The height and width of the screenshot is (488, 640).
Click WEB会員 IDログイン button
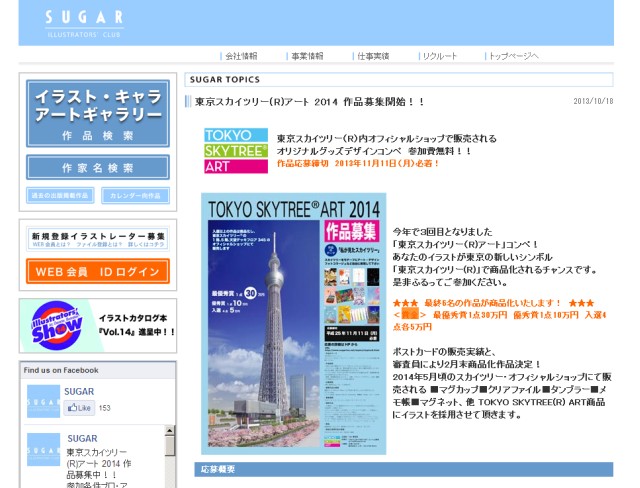pos(98,271)
